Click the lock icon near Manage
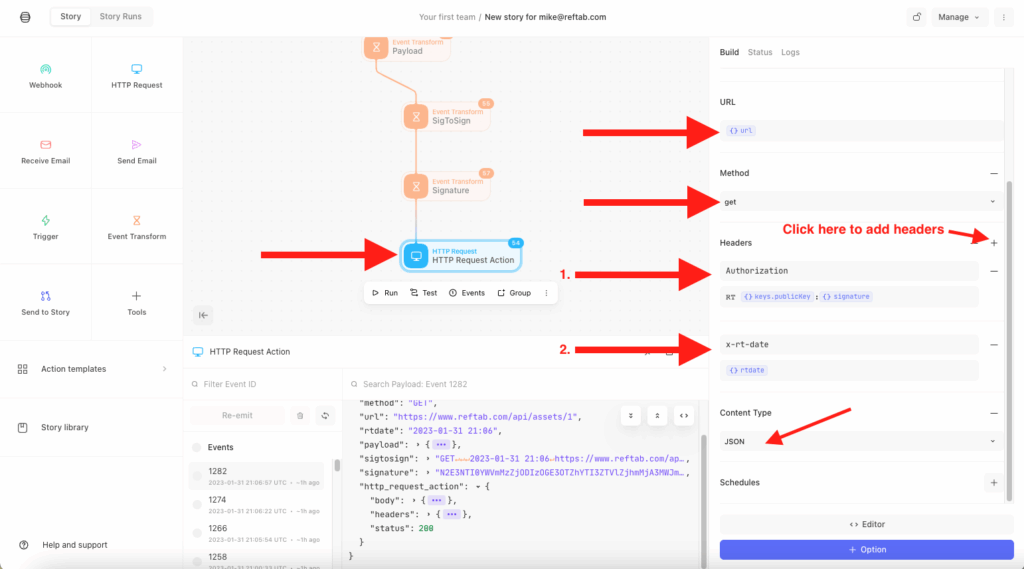Screen dimensions: 1024x569 click(917, 17)
